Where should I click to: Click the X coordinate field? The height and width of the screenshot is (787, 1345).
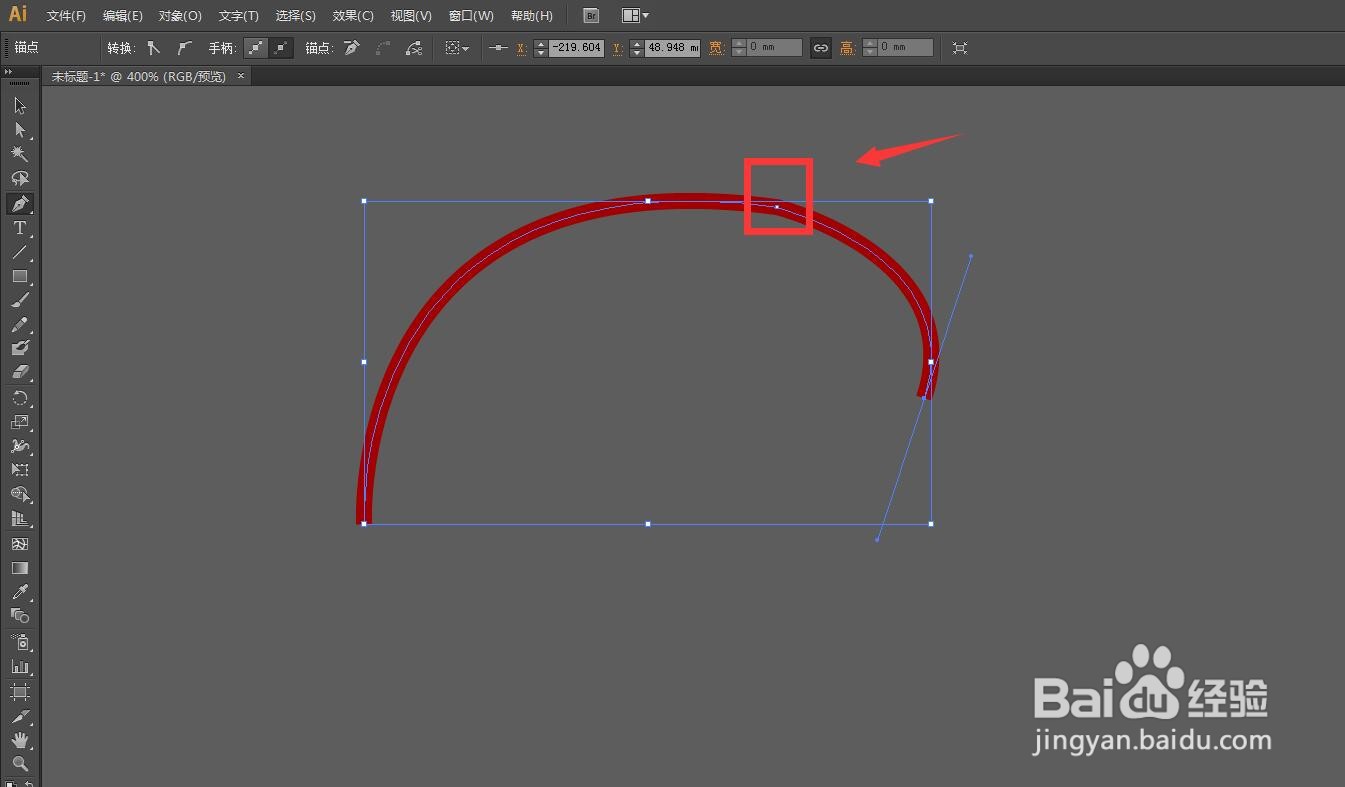click(576, 48)
